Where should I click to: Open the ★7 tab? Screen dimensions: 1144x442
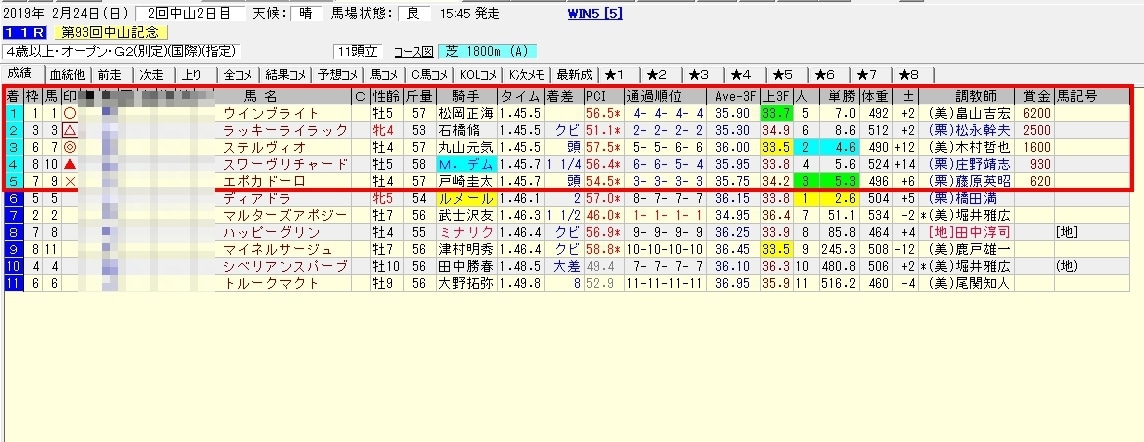coord(868,74)
